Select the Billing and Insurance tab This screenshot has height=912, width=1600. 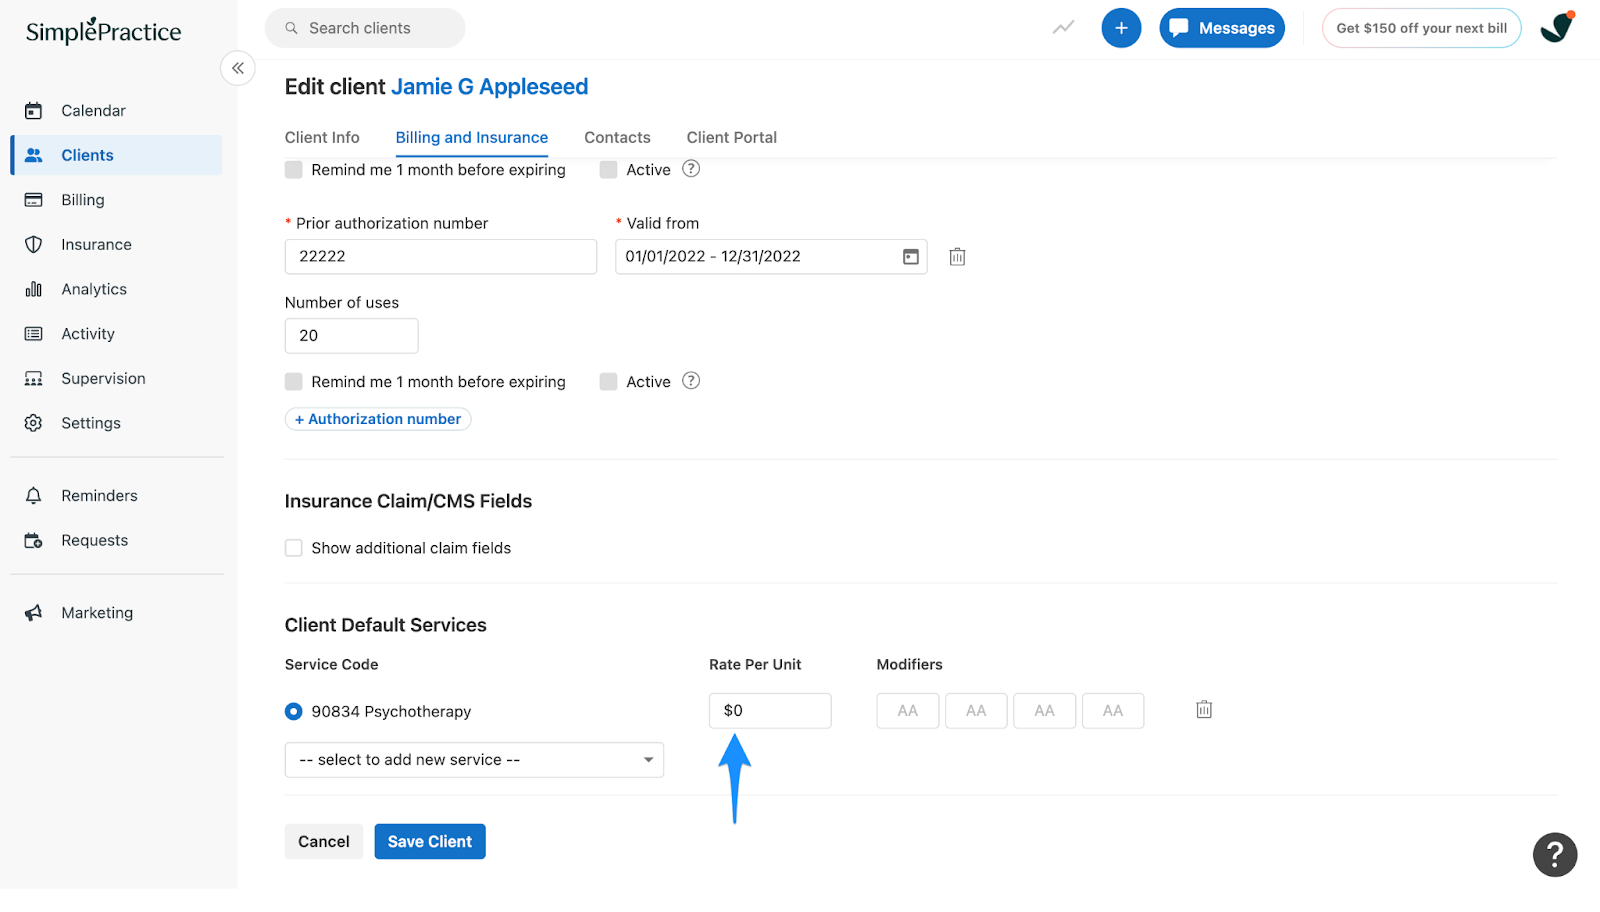tap(472, 138)
